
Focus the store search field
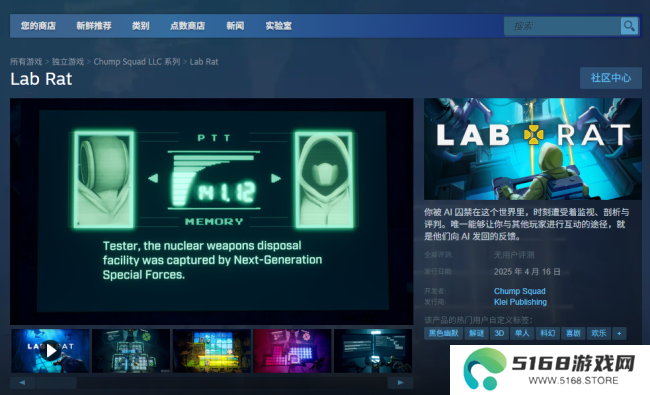[x=563, y=26]
